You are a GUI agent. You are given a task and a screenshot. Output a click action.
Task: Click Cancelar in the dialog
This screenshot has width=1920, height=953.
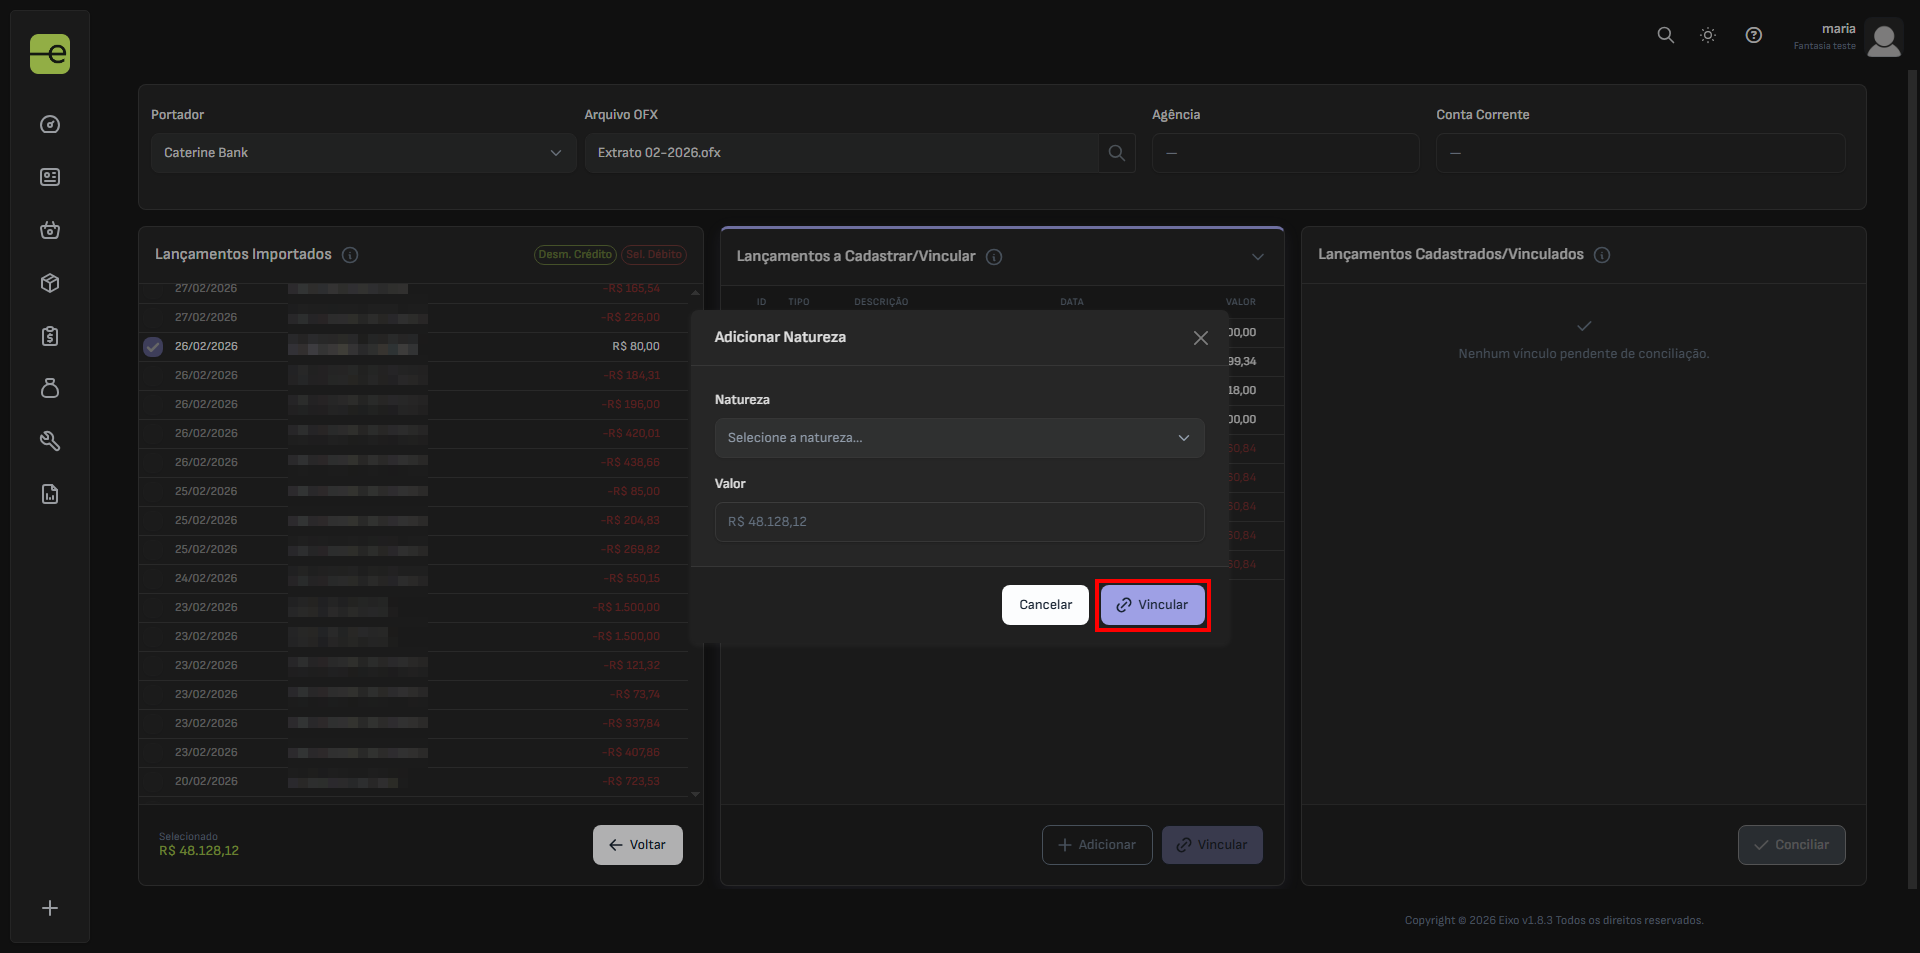[x=1045, y=605]
